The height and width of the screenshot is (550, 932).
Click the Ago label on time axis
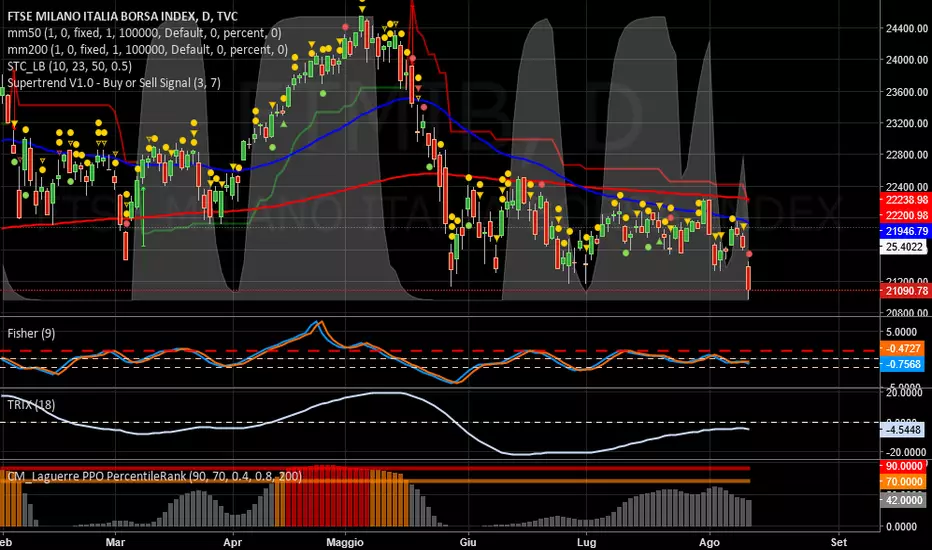click(709, 542)
